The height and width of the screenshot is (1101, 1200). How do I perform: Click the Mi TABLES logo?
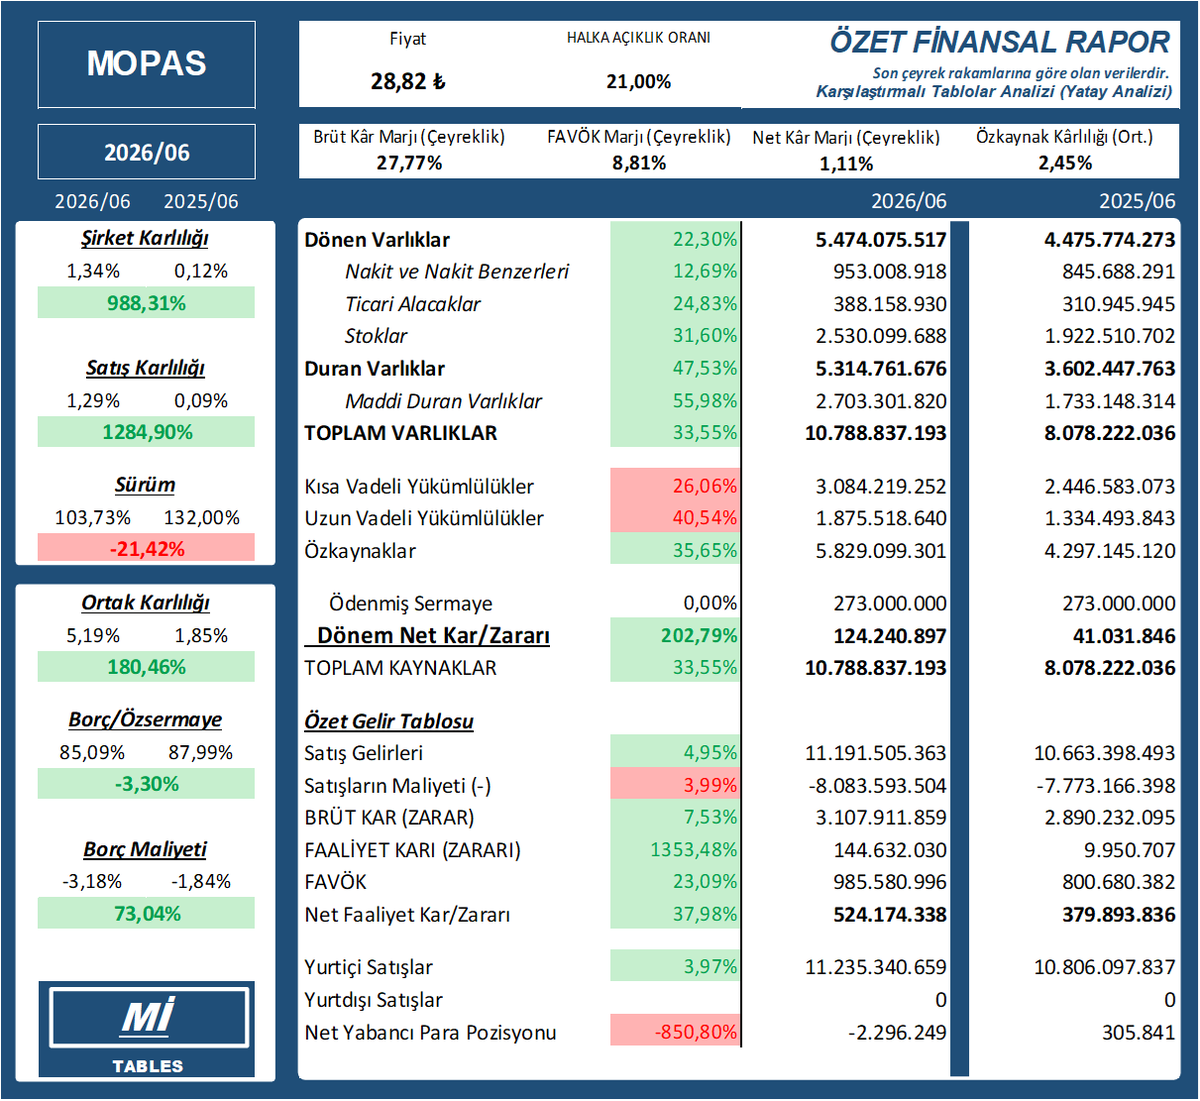(147, 1029)
